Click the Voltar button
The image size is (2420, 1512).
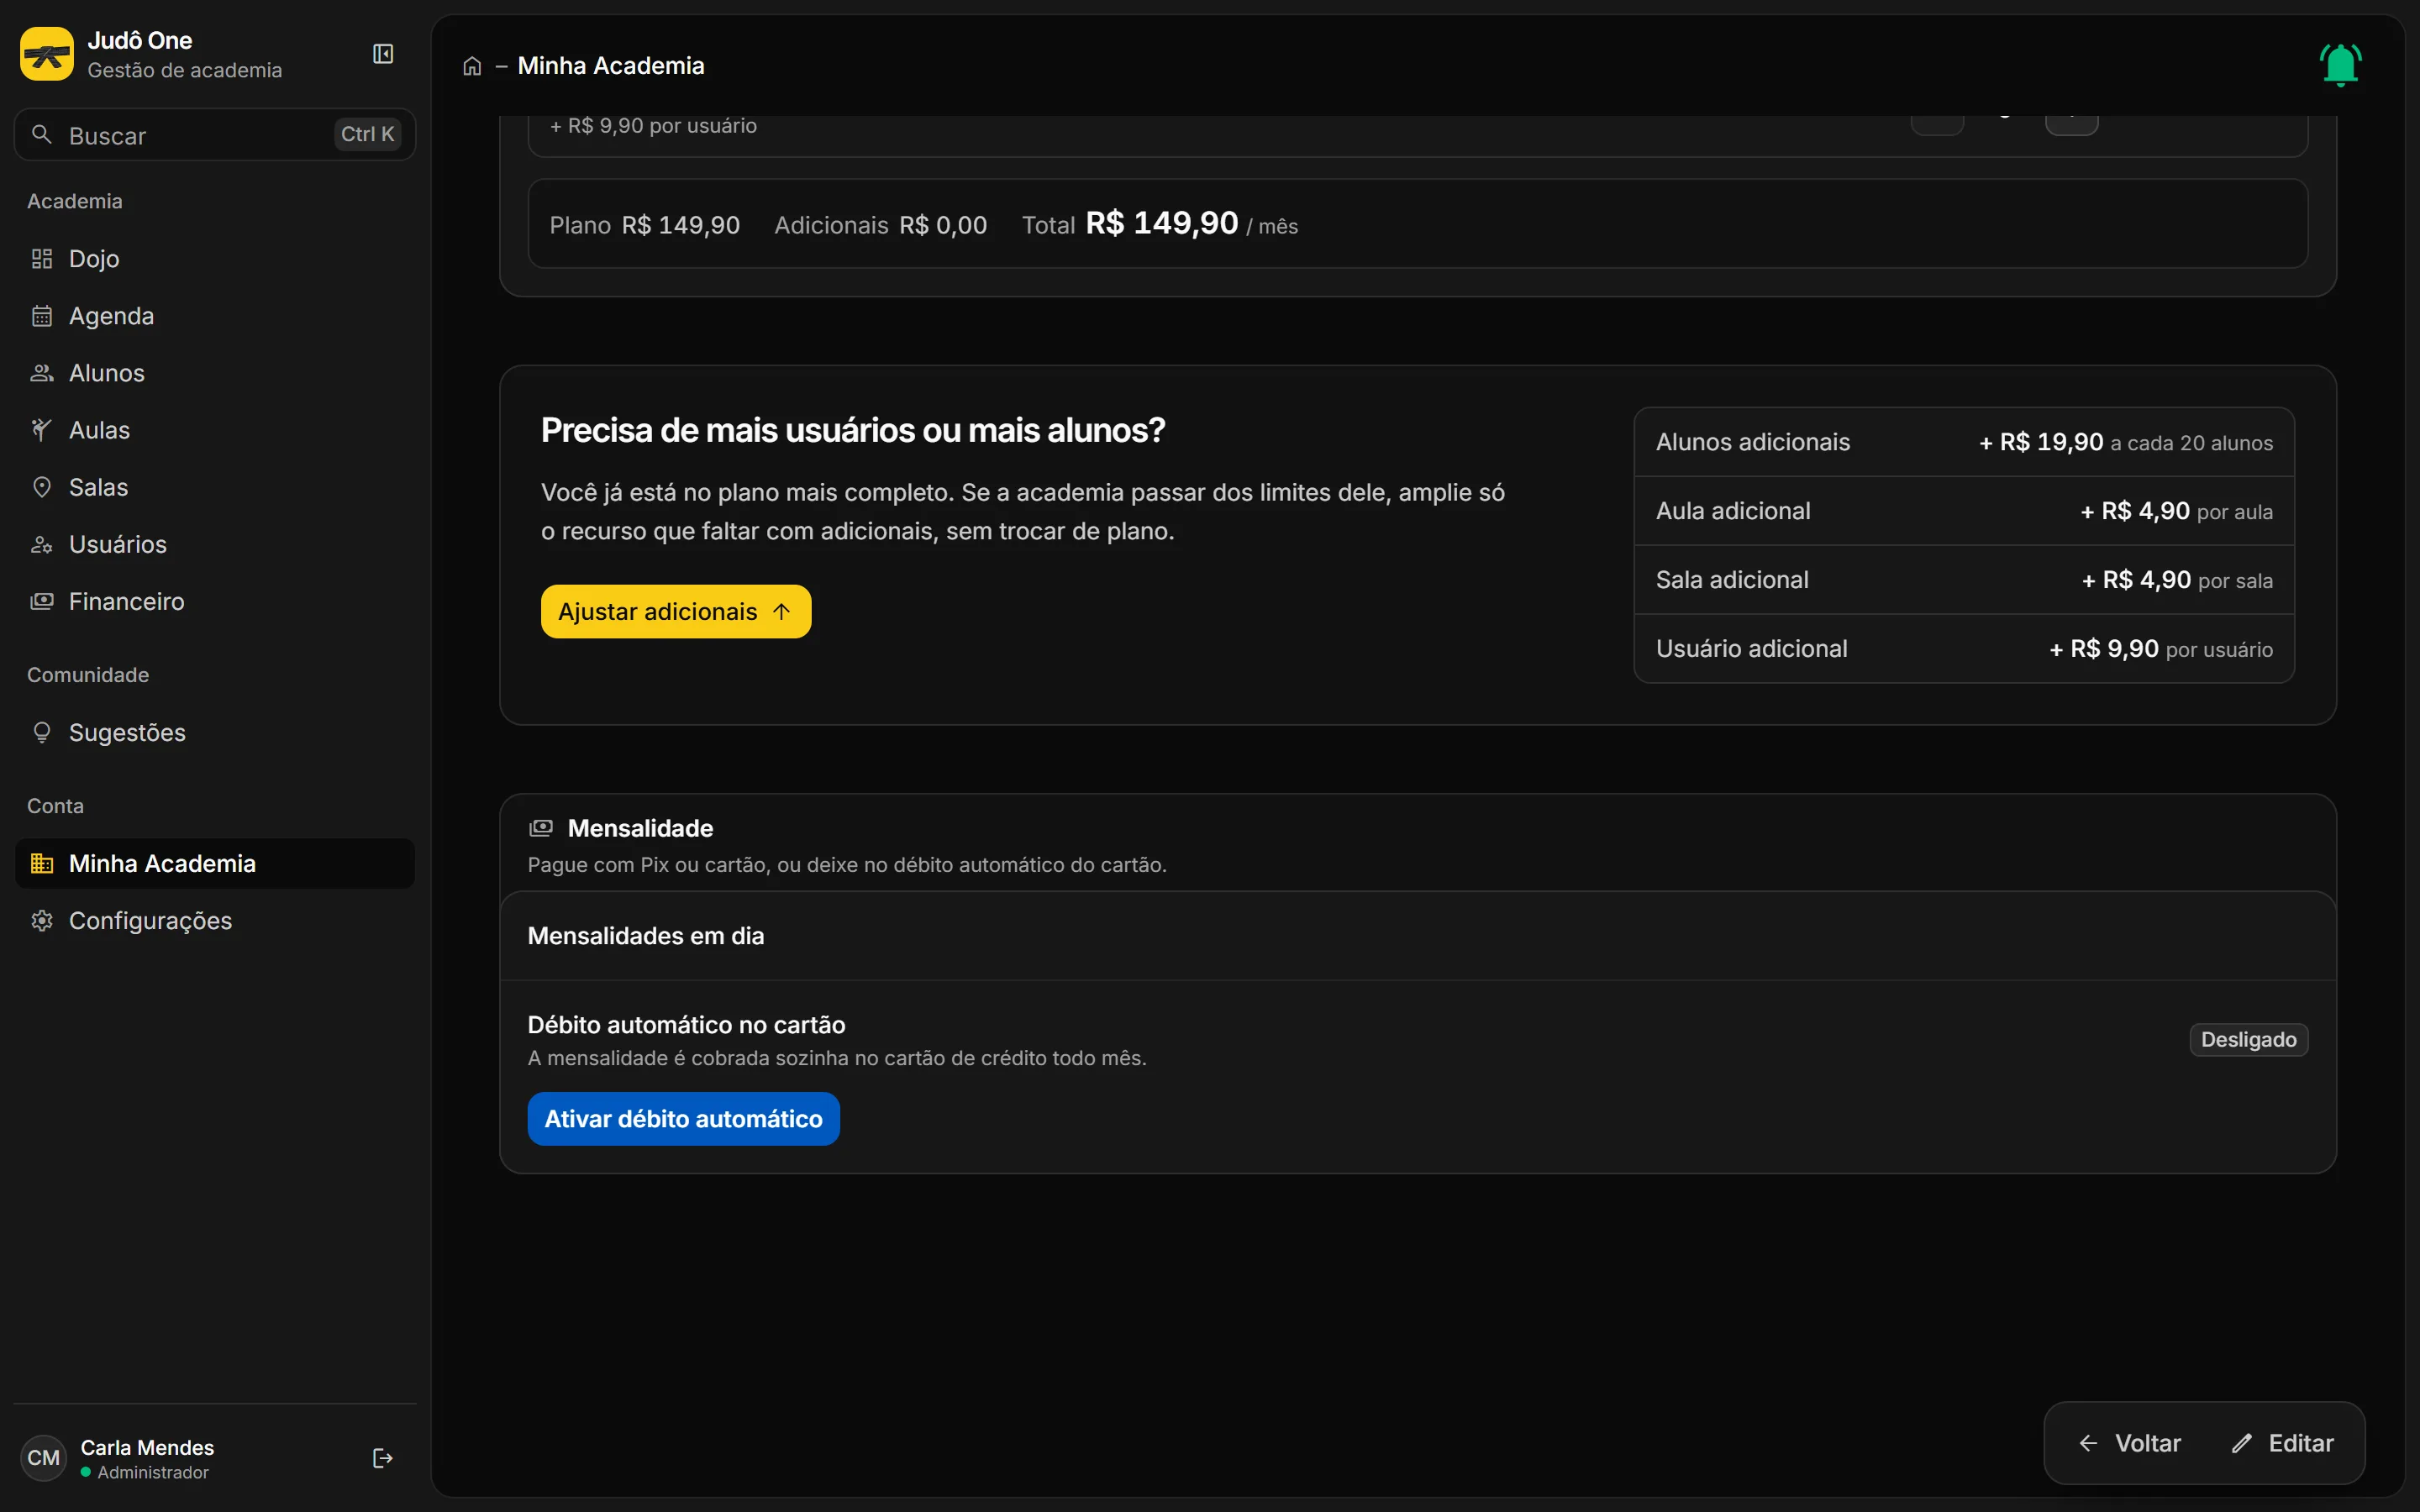click(x=2130, y=1443)
